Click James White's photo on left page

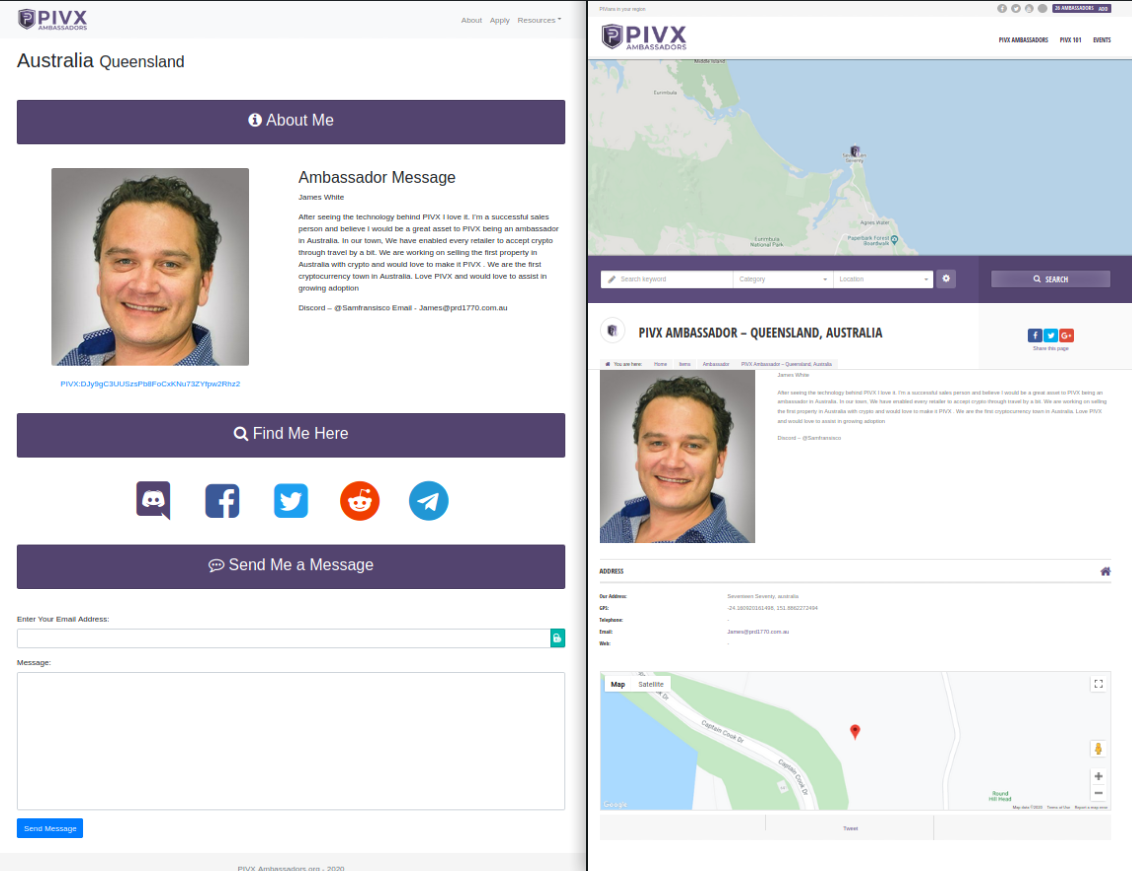pyautogui.click(x=150, y=266)
